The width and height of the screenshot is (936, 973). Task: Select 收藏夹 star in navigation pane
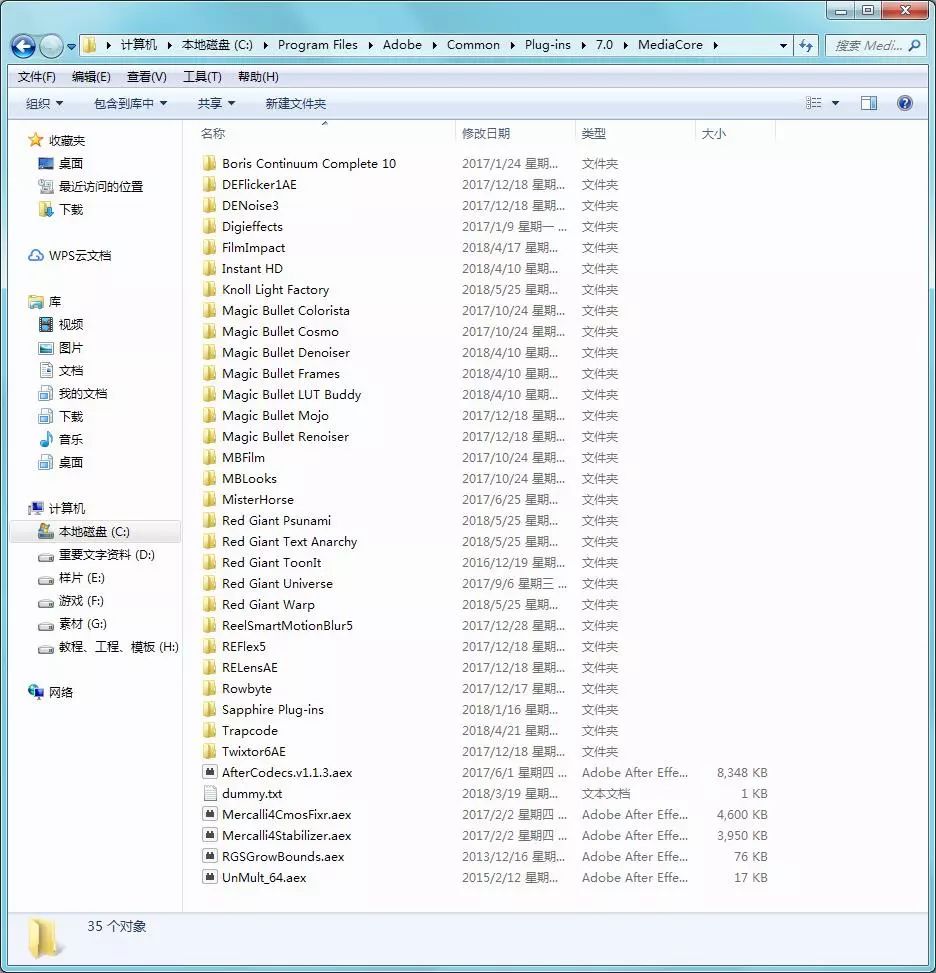35,140
